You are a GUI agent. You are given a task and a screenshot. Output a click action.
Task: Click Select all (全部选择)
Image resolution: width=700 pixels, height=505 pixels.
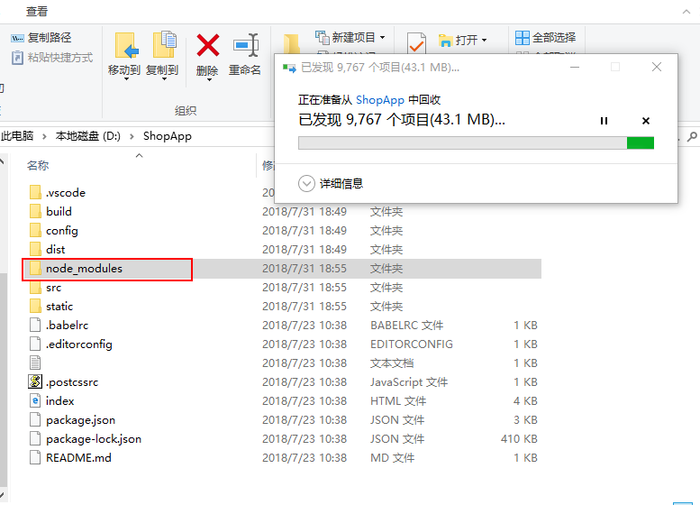click(545, 38)
